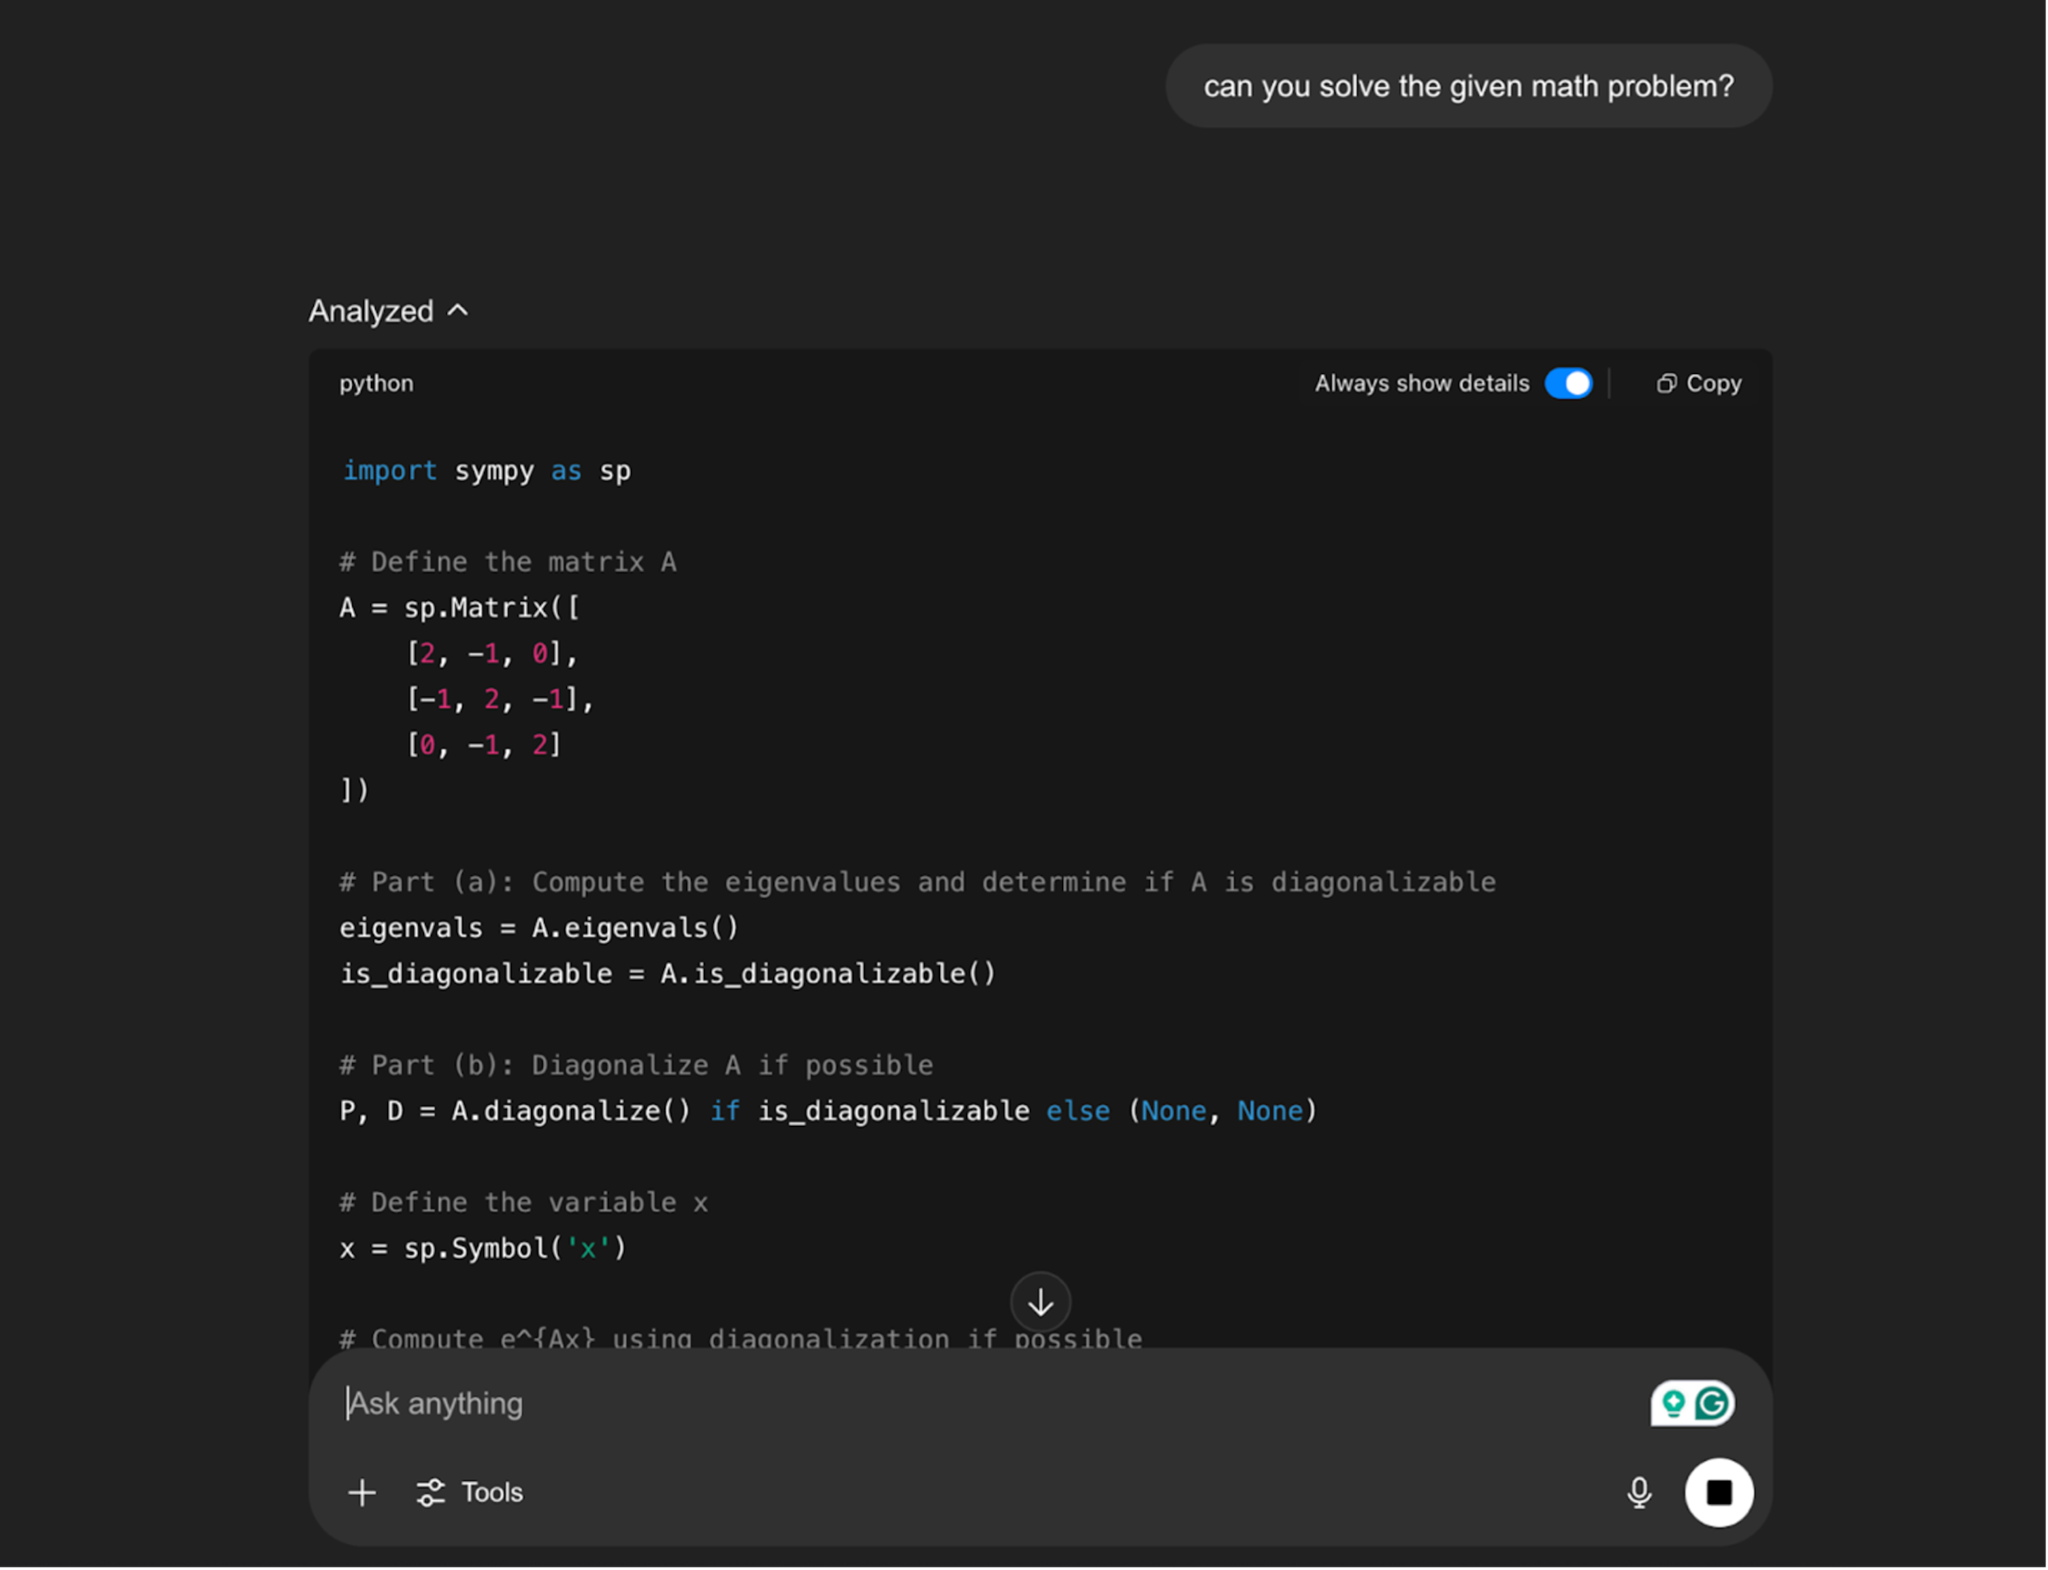Activate the microphone dictation icon

(1638, 1492)
